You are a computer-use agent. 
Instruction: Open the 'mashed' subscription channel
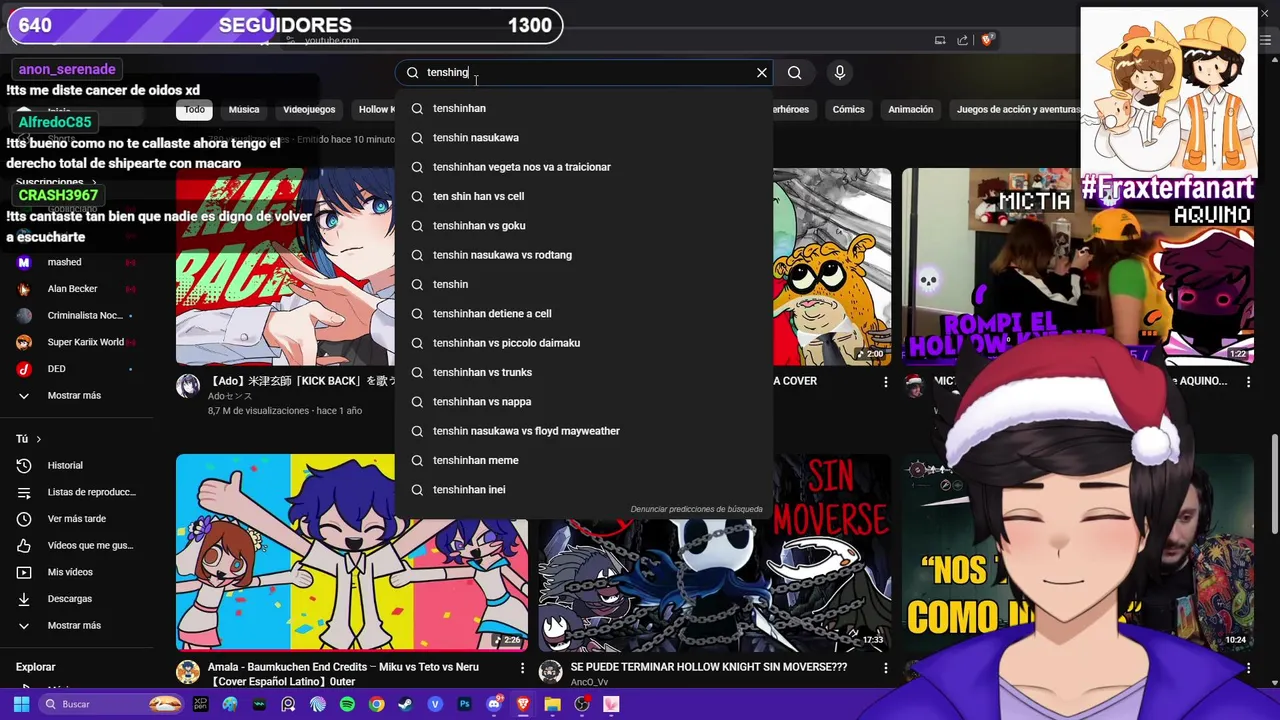pos(76,262)
